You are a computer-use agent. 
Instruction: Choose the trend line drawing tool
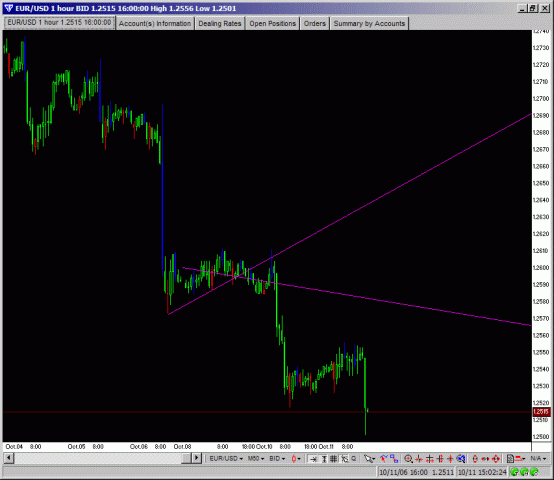[384, 458]
